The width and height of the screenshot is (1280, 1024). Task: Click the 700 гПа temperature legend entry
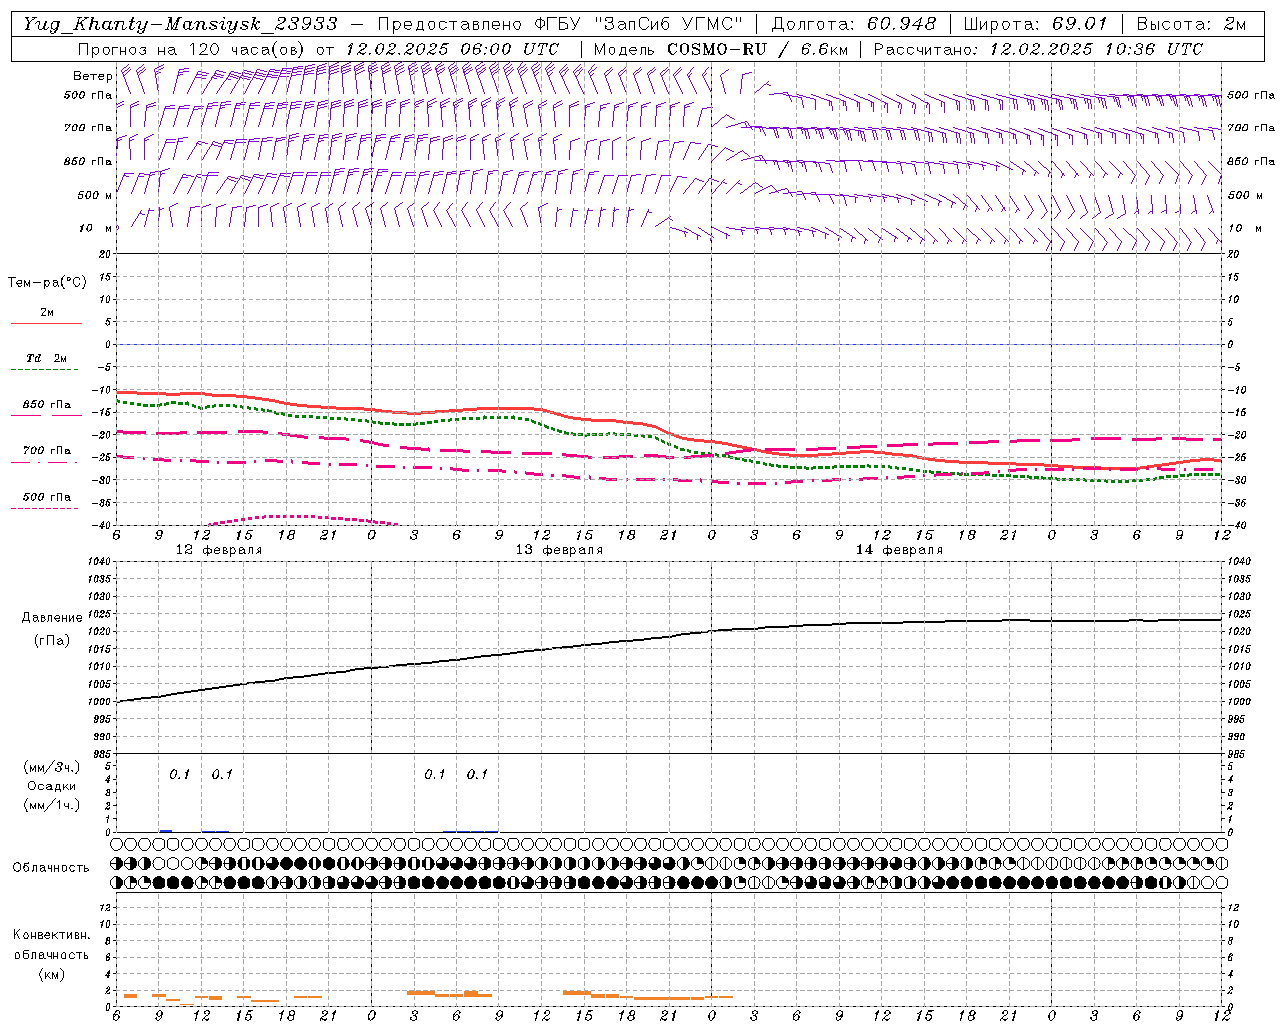click(47, 455)
